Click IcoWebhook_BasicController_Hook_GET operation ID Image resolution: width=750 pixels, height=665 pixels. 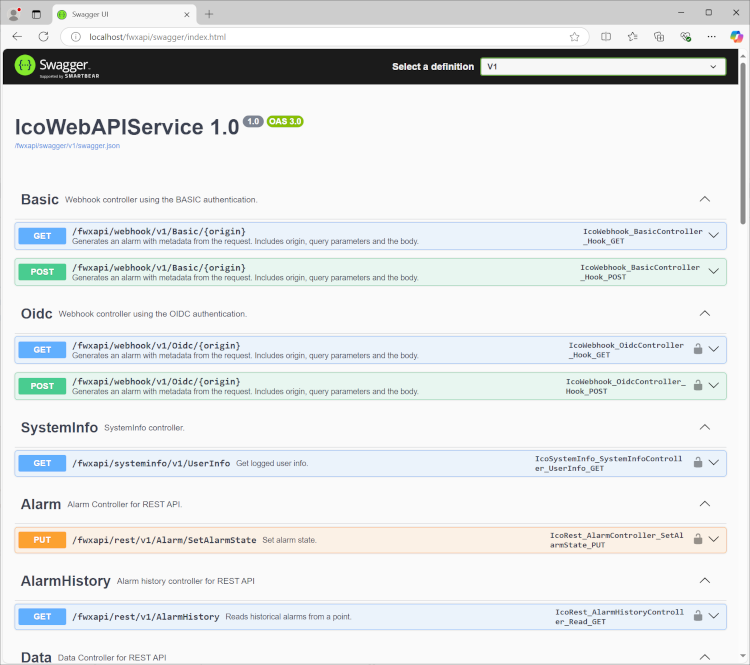coord(642,236)
